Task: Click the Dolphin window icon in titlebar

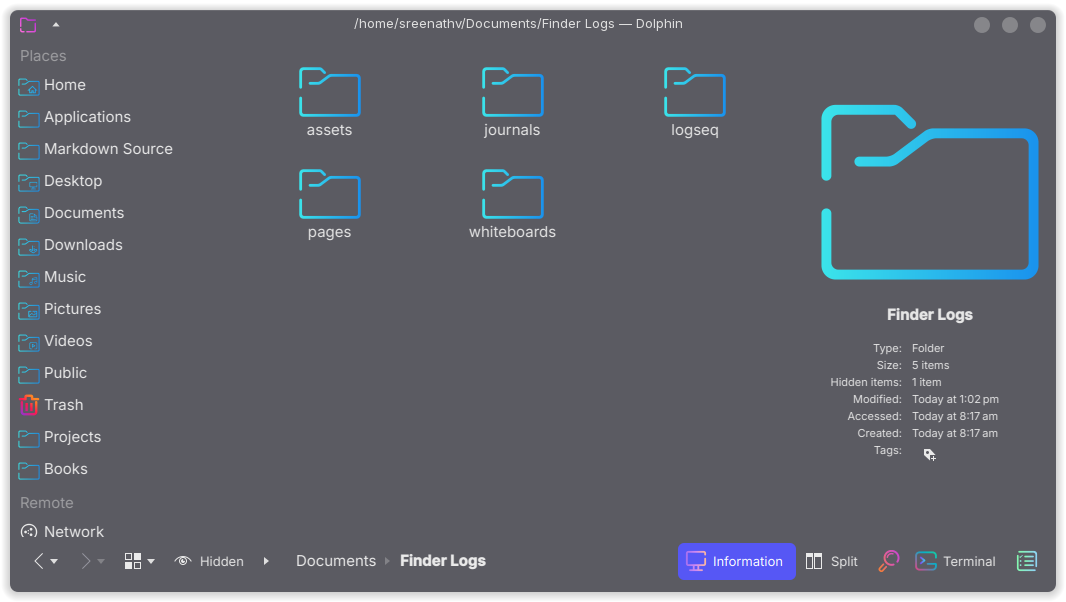Action: tap(28, 25)
